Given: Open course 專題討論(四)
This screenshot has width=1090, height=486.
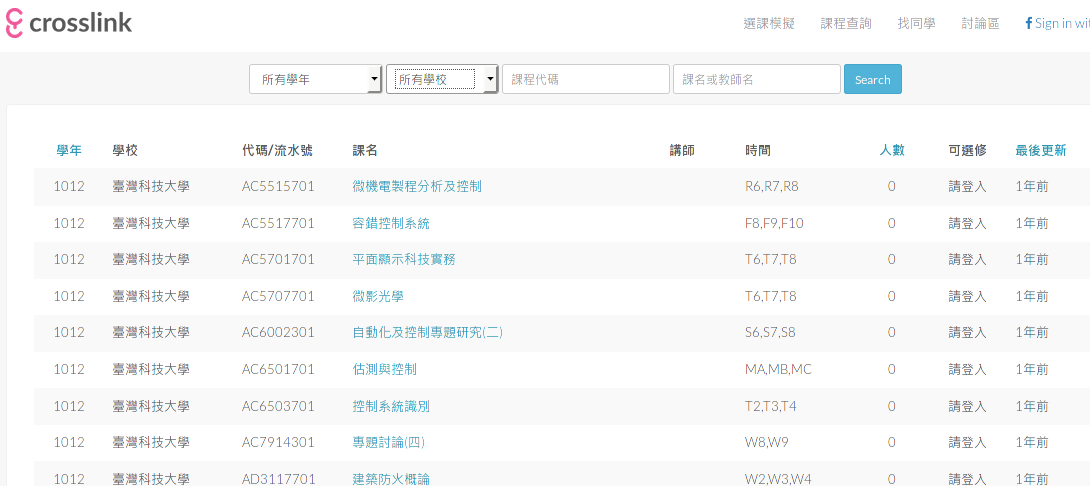Looking at the screenshot, I should (x=389, y=442).
